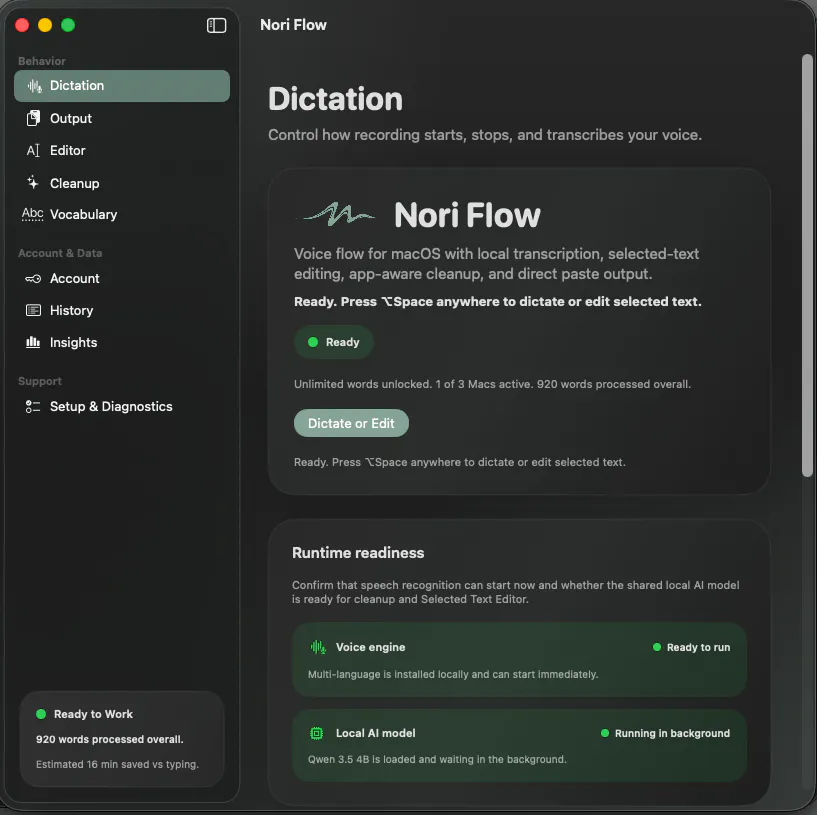Click green dot beside Ready to run
This screenshot has height=815, width=817.
click(x=657, y=647)
